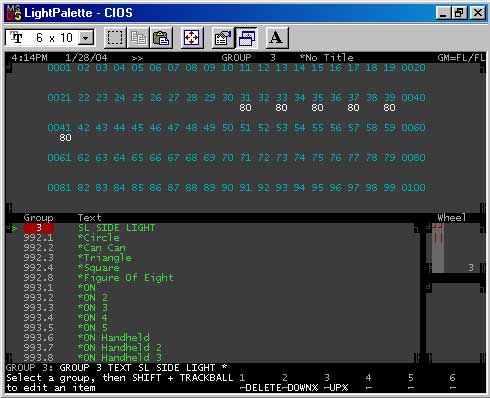
Task: Click the GM=FL/FL grandmaster status
Action: click(x=461, y=58)
